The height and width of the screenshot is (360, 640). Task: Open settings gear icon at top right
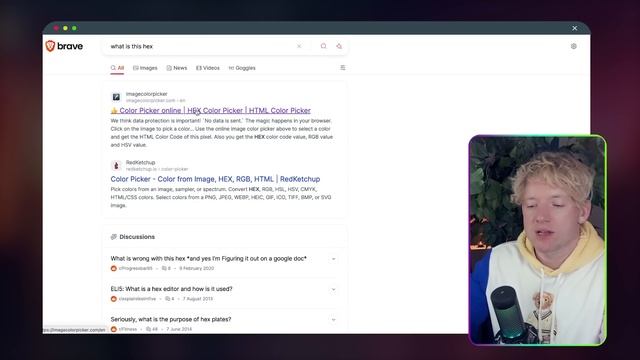(x=573, y=46)
